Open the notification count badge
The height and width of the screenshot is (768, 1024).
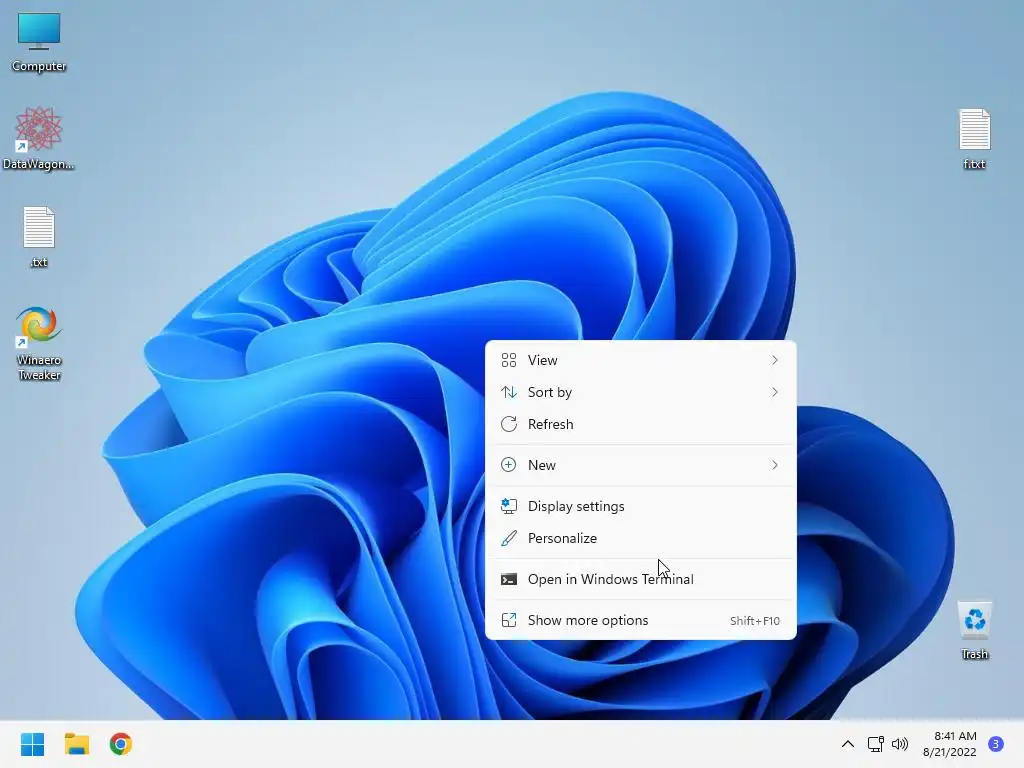pyautogui.click(x=996, y=744)
